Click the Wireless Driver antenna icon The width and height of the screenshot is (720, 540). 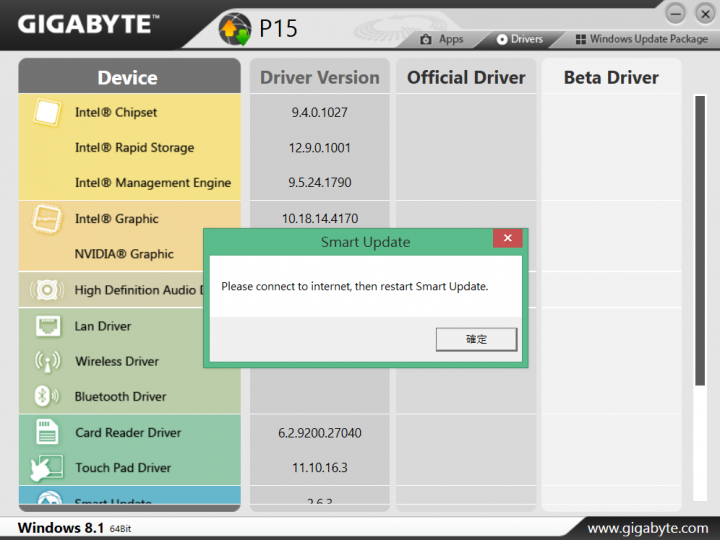click(48, 361)
